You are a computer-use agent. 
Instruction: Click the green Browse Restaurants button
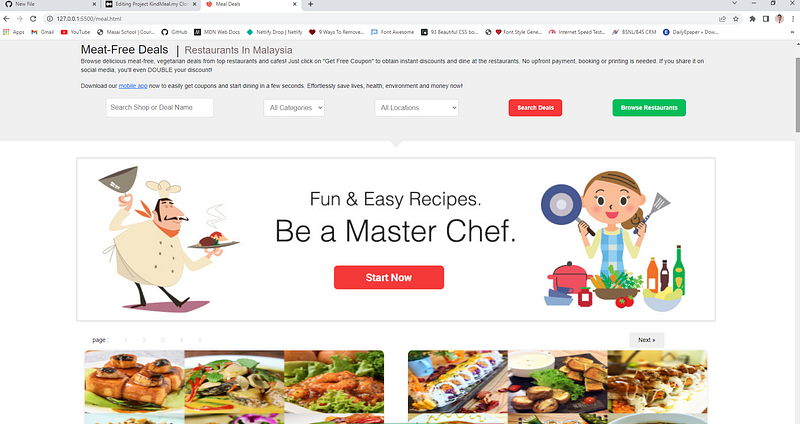pyautogui.click(x=649, y=108)
